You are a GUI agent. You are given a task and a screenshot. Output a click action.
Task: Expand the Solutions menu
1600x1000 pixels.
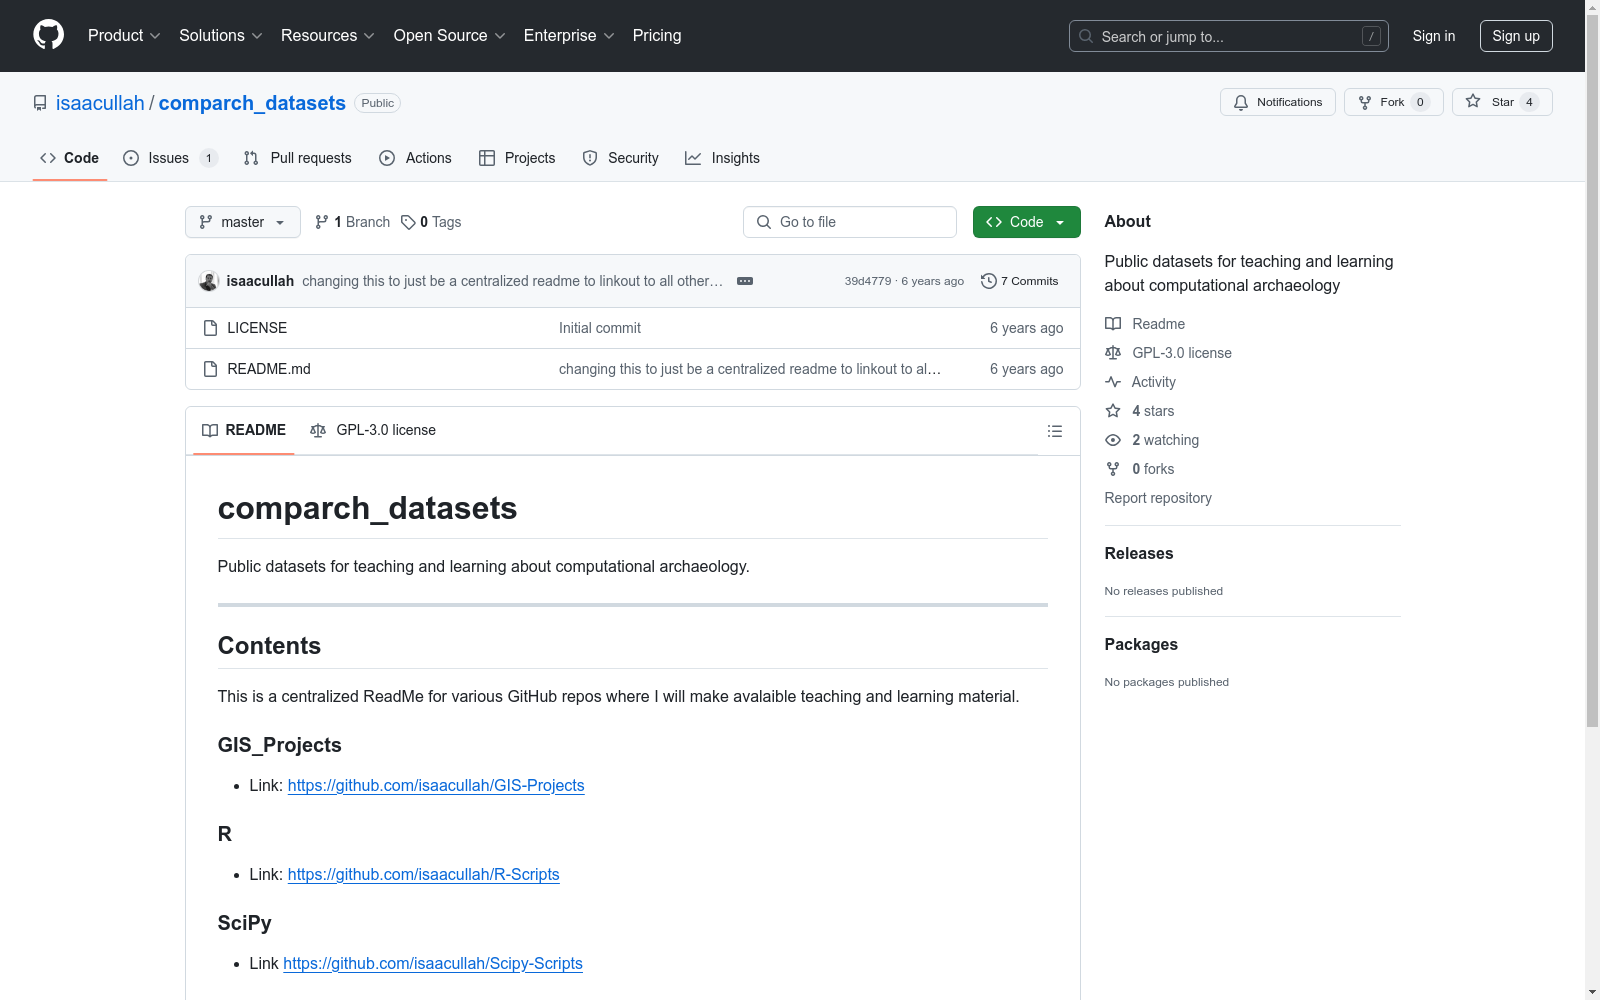click(221, 35)
